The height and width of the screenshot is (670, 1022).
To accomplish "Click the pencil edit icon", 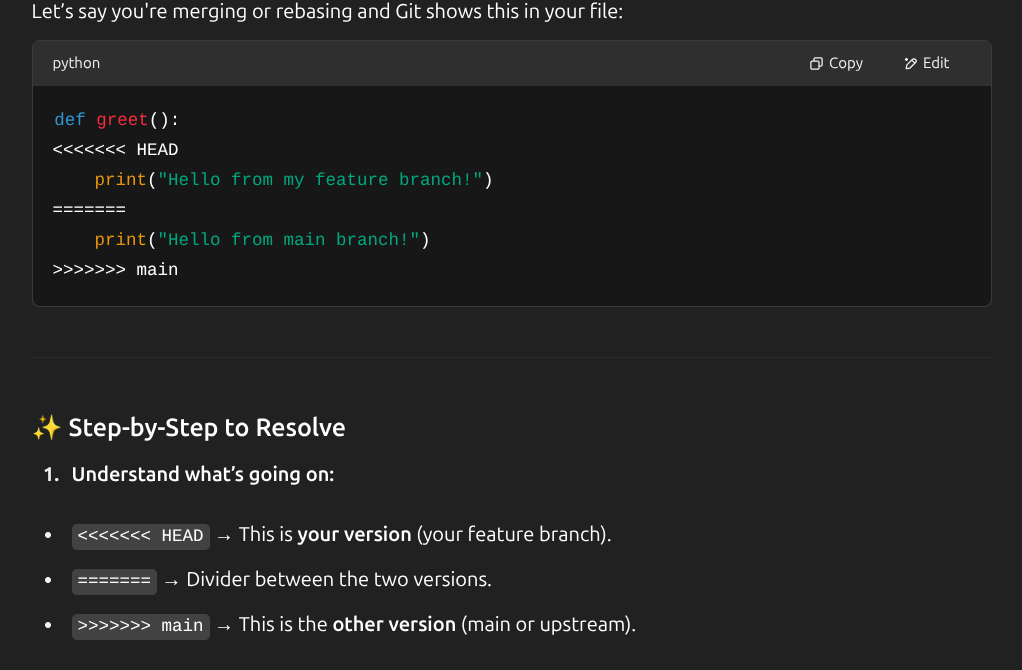I will [911, 63].
